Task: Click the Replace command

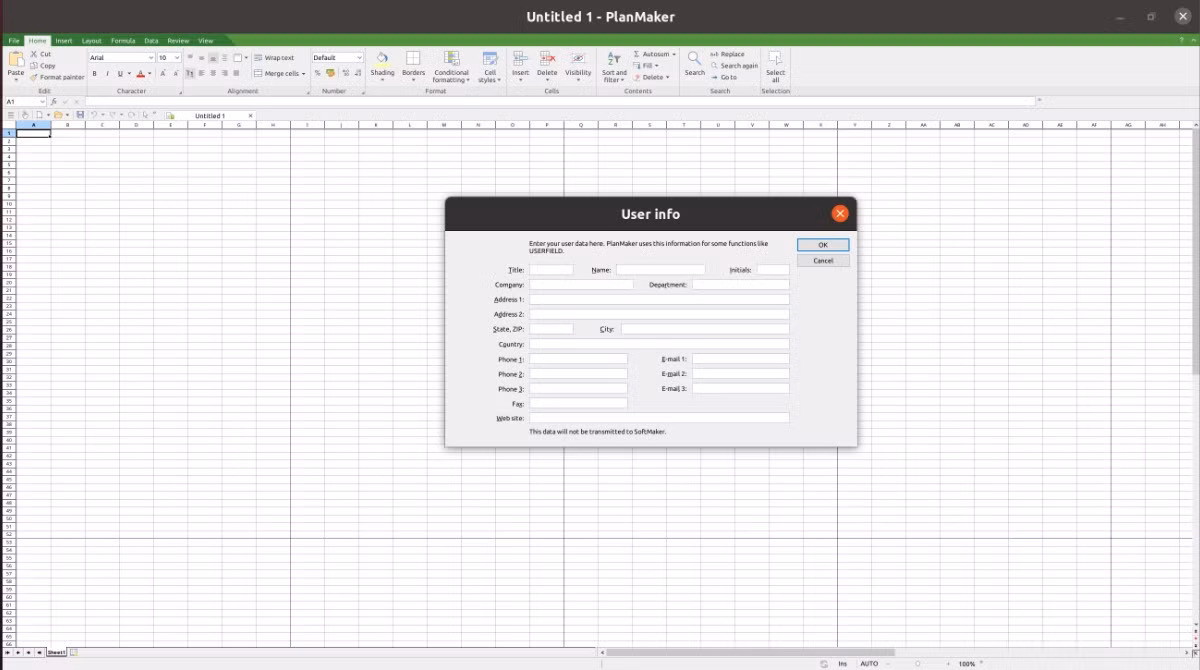Action: (x=729, y=54)
